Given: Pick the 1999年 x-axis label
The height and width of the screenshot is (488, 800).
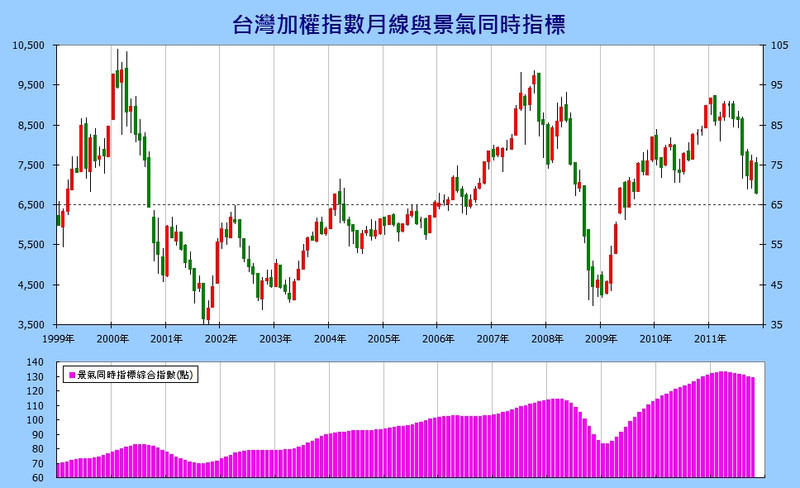Looking at the screenshot, I should (58, 338).
